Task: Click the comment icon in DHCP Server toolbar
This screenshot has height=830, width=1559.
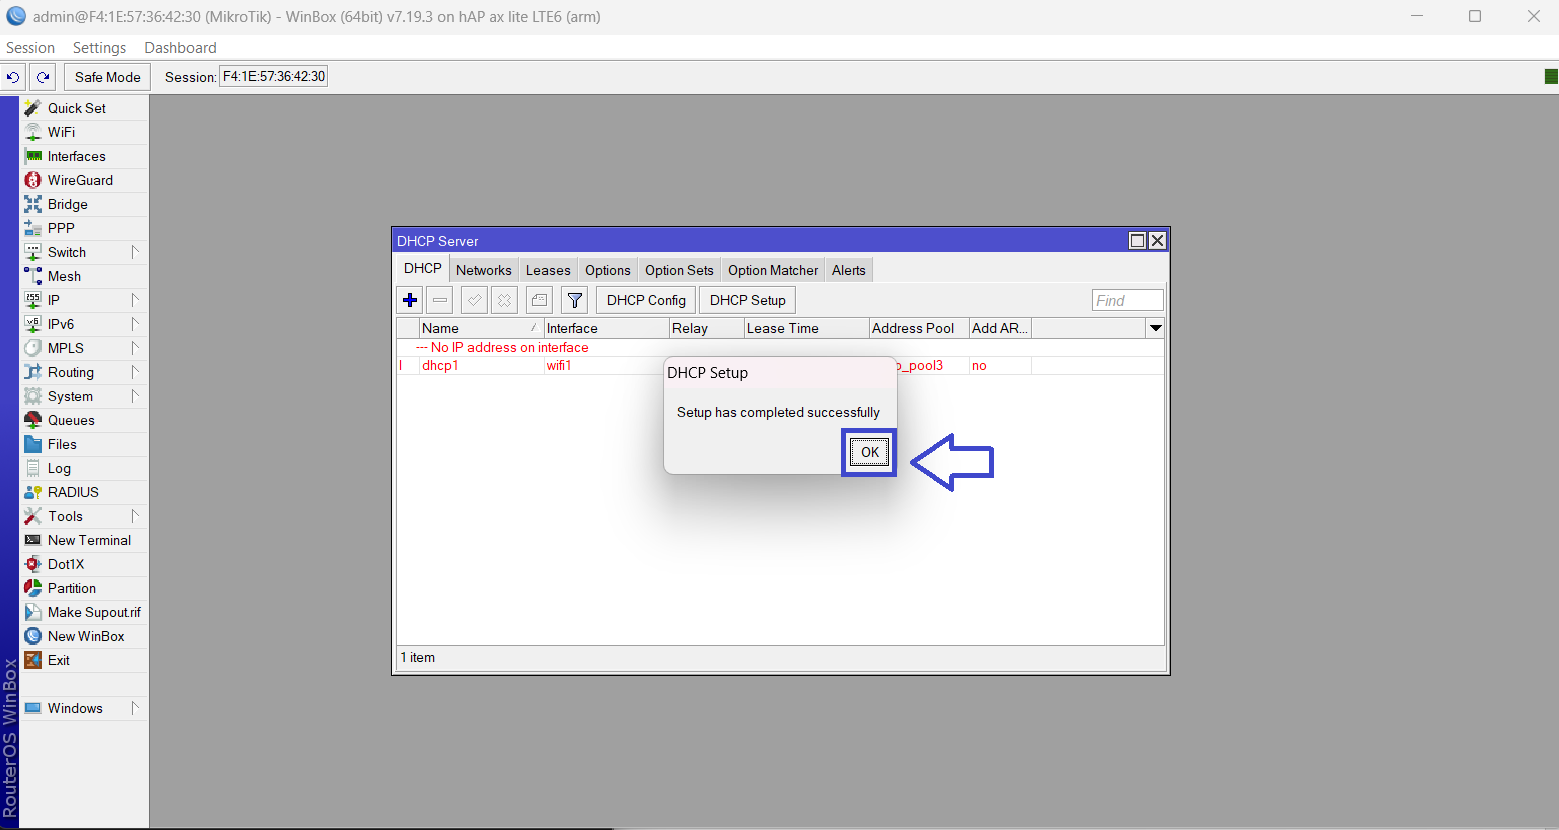Action: 539,300
